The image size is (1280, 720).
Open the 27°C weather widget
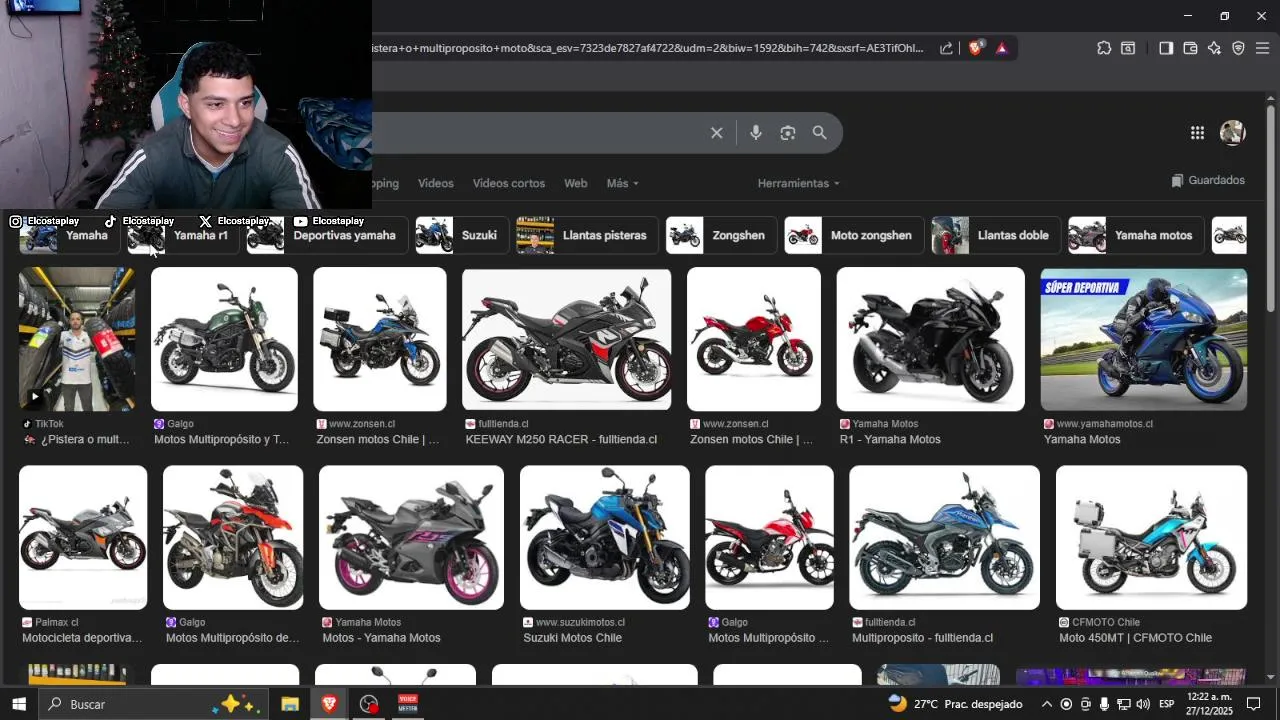click(955, 704)
